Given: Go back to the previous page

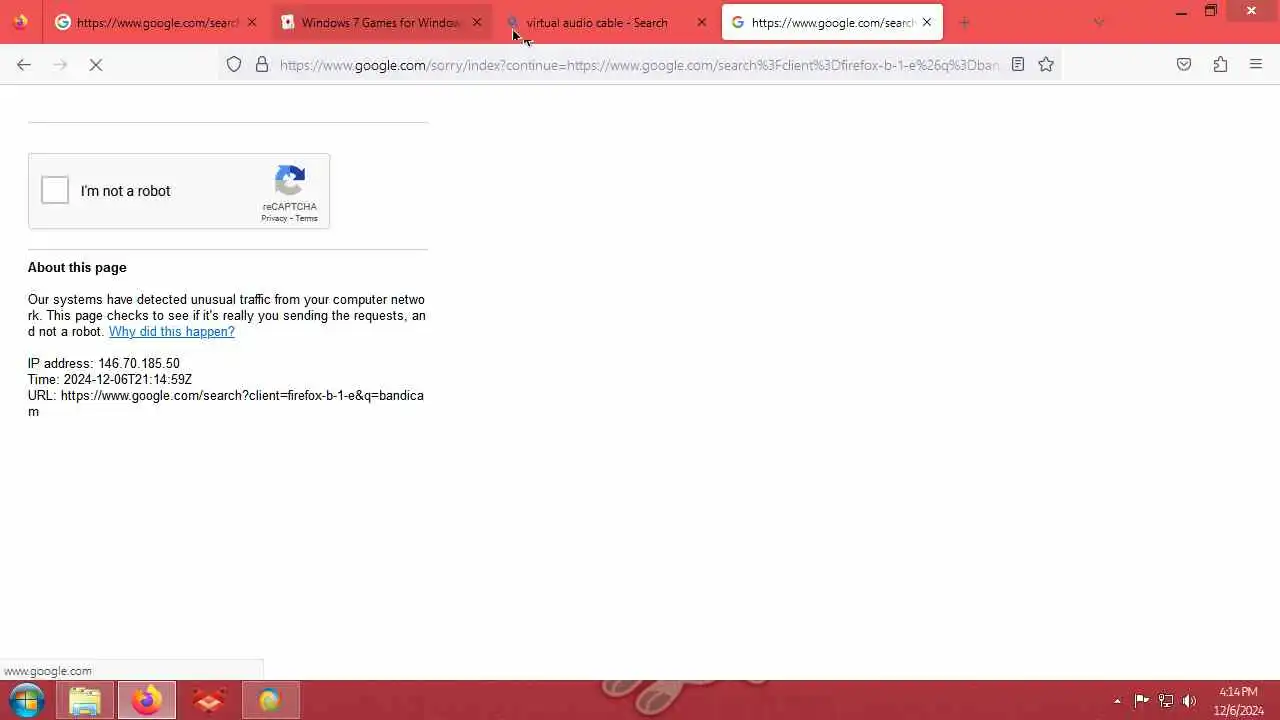Looking at the screenshot, I should (x=24, y=64).
